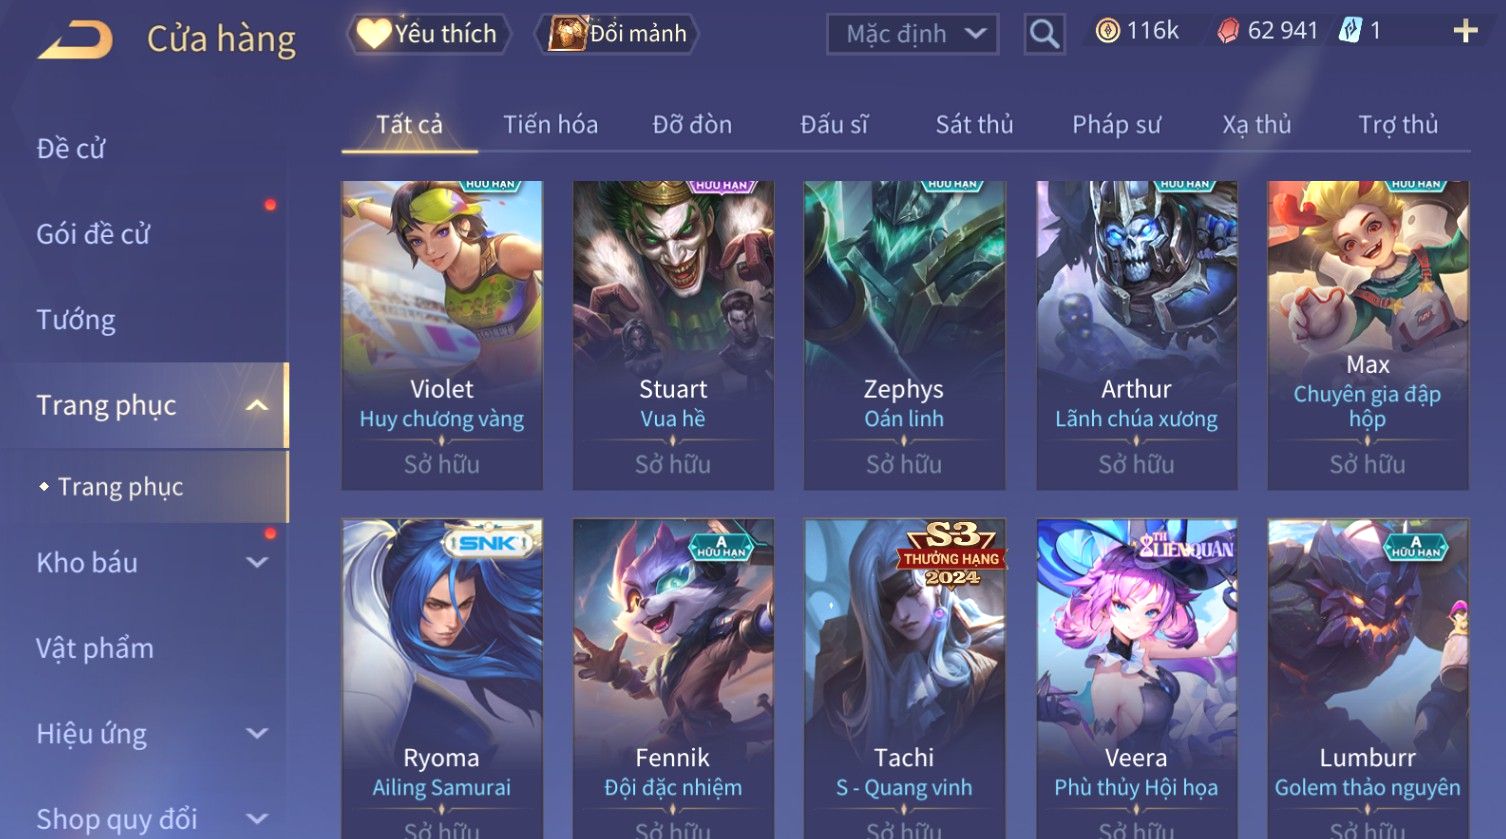This screenshot has height=839, width=1506.
Task: Select the Tiến hóa tab
Action: click(x=550, y=125)
